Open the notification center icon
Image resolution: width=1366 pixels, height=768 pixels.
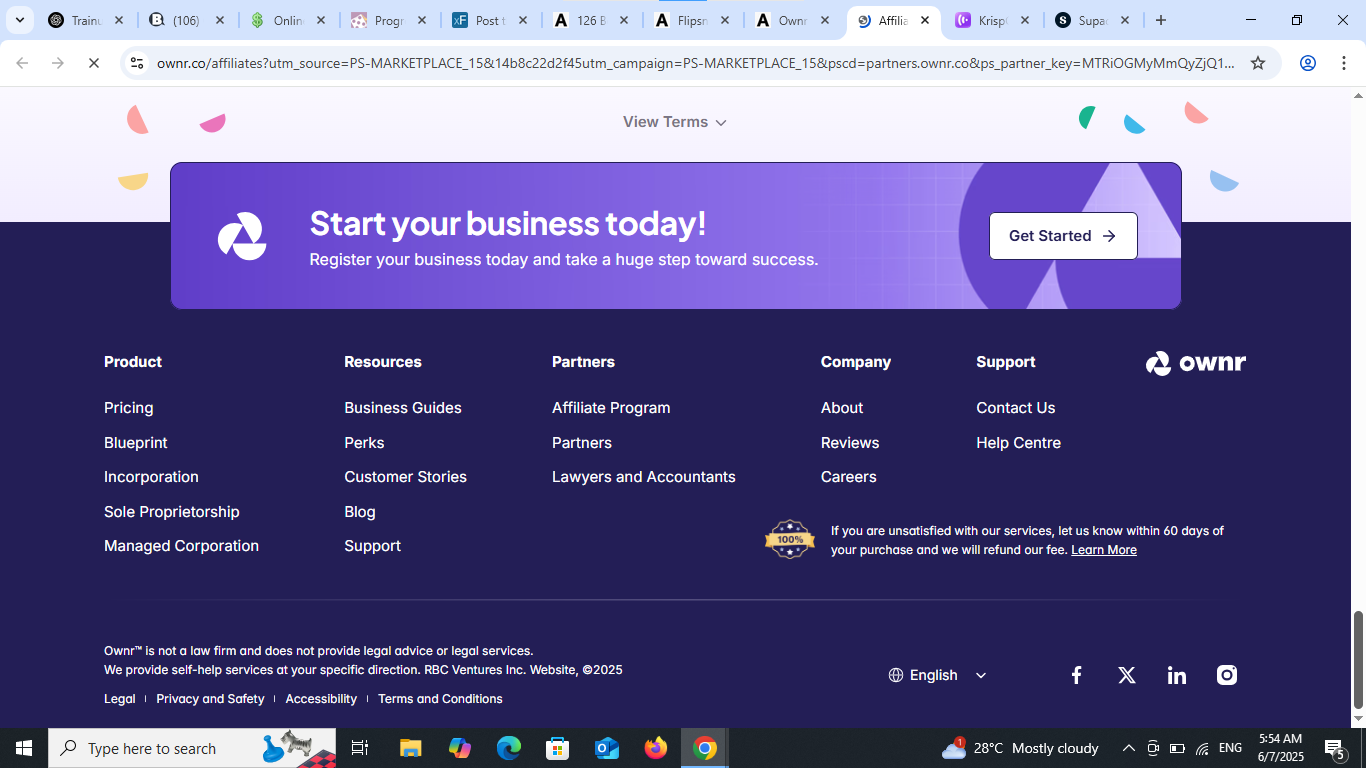click(1334, 748)
